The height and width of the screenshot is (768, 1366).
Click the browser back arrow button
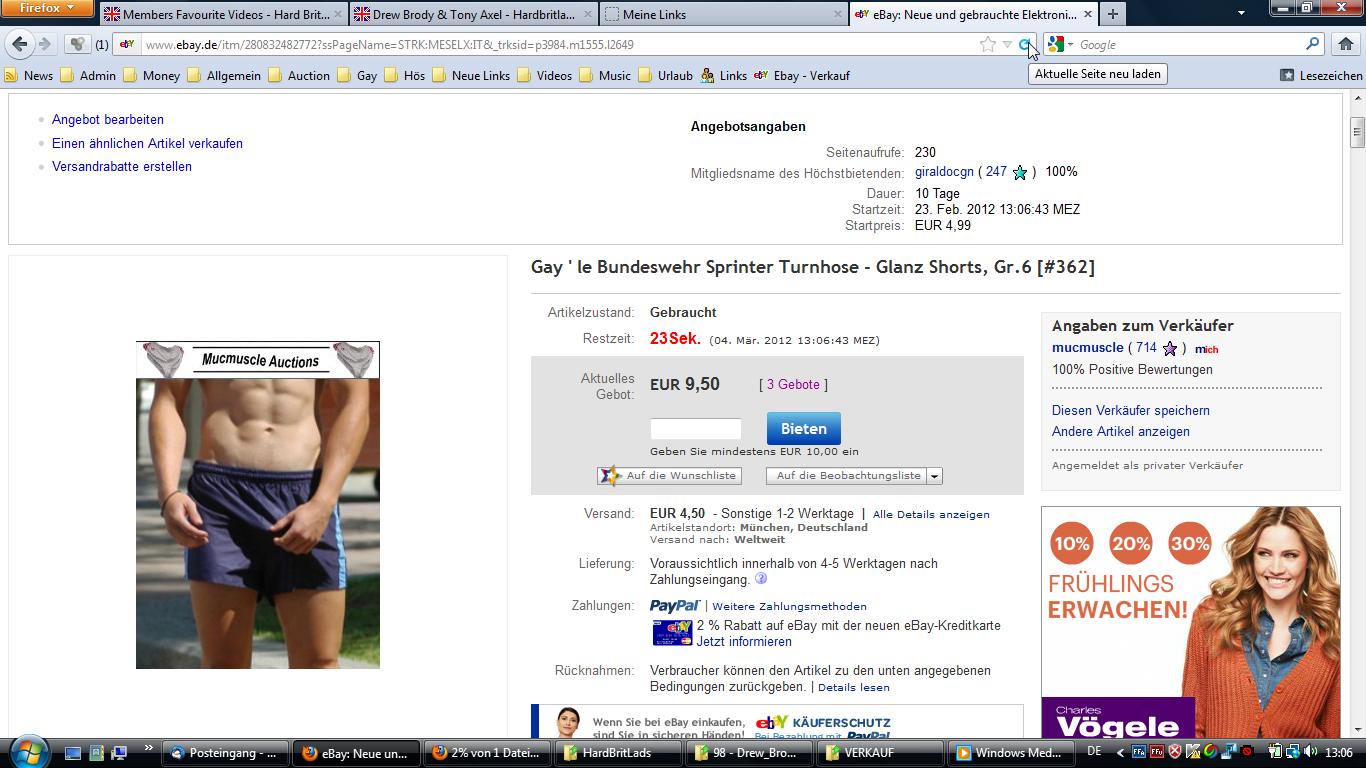pyautogui.click(x=20, y=44)
